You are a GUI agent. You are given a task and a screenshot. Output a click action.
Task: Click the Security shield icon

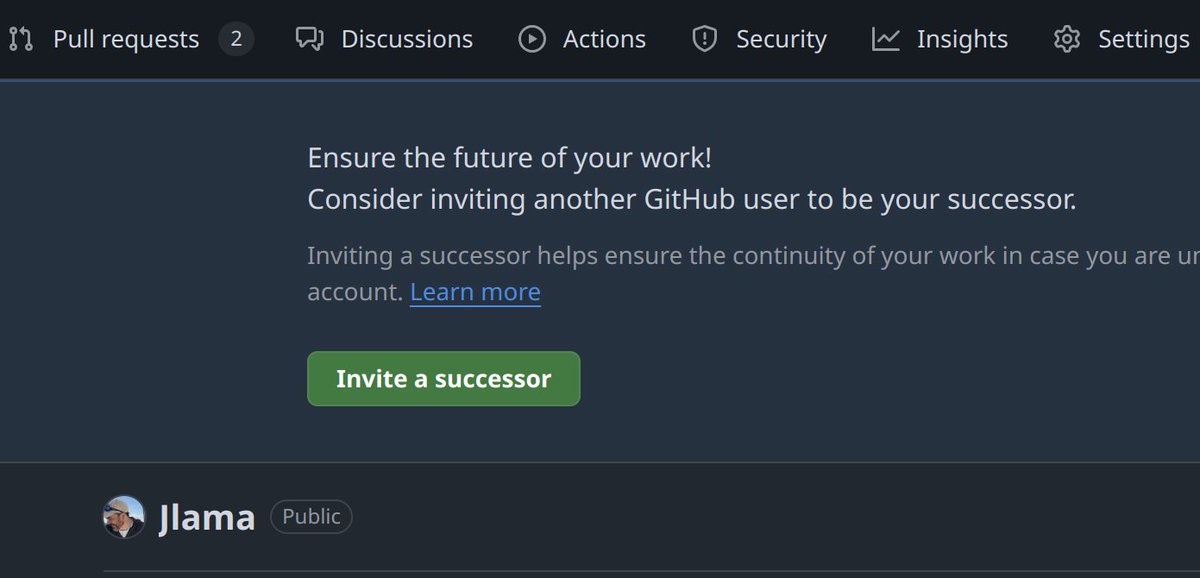(x=705, y=39)
